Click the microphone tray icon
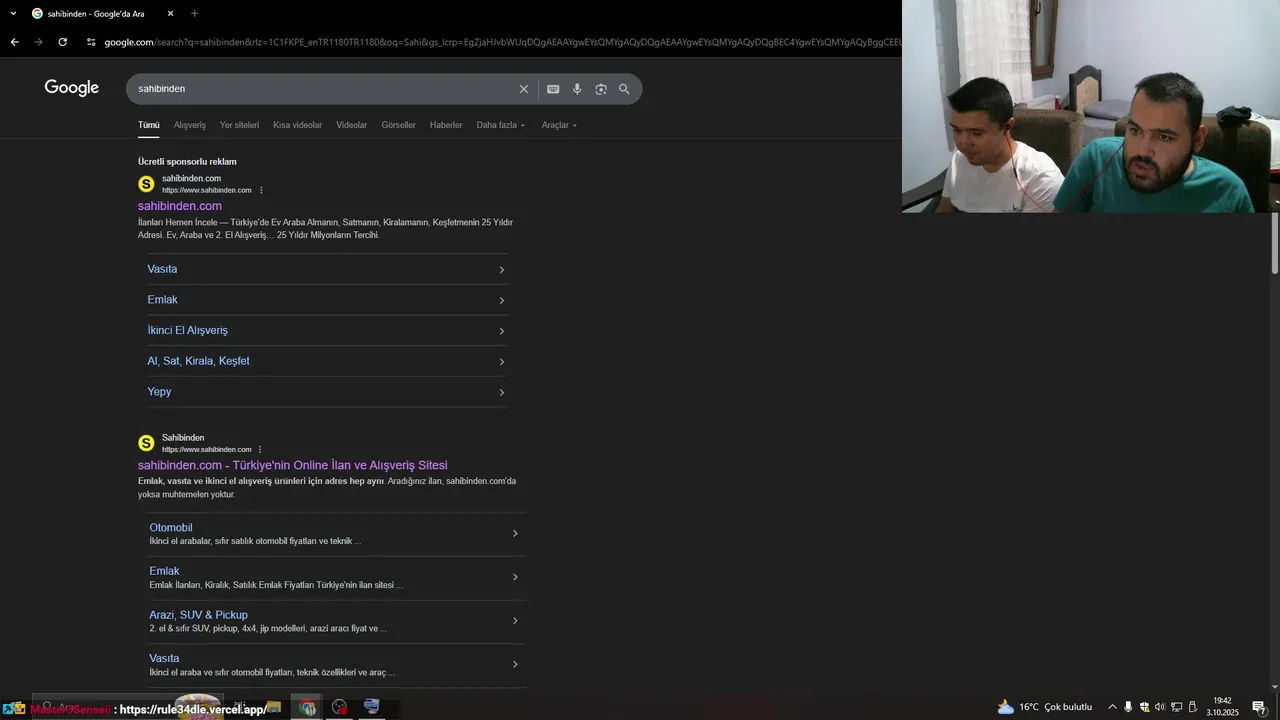The image size is (1280, 720). 1128,707
